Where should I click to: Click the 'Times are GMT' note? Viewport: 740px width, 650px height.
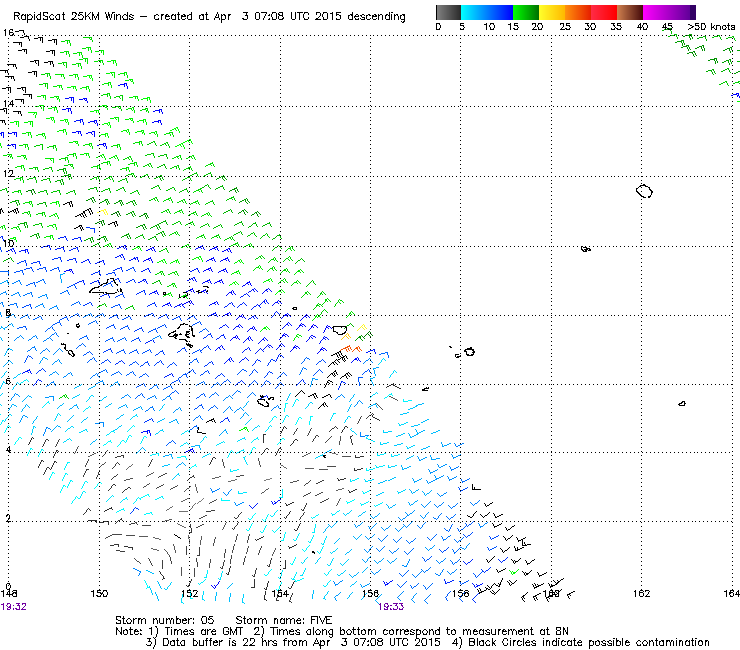203,632
